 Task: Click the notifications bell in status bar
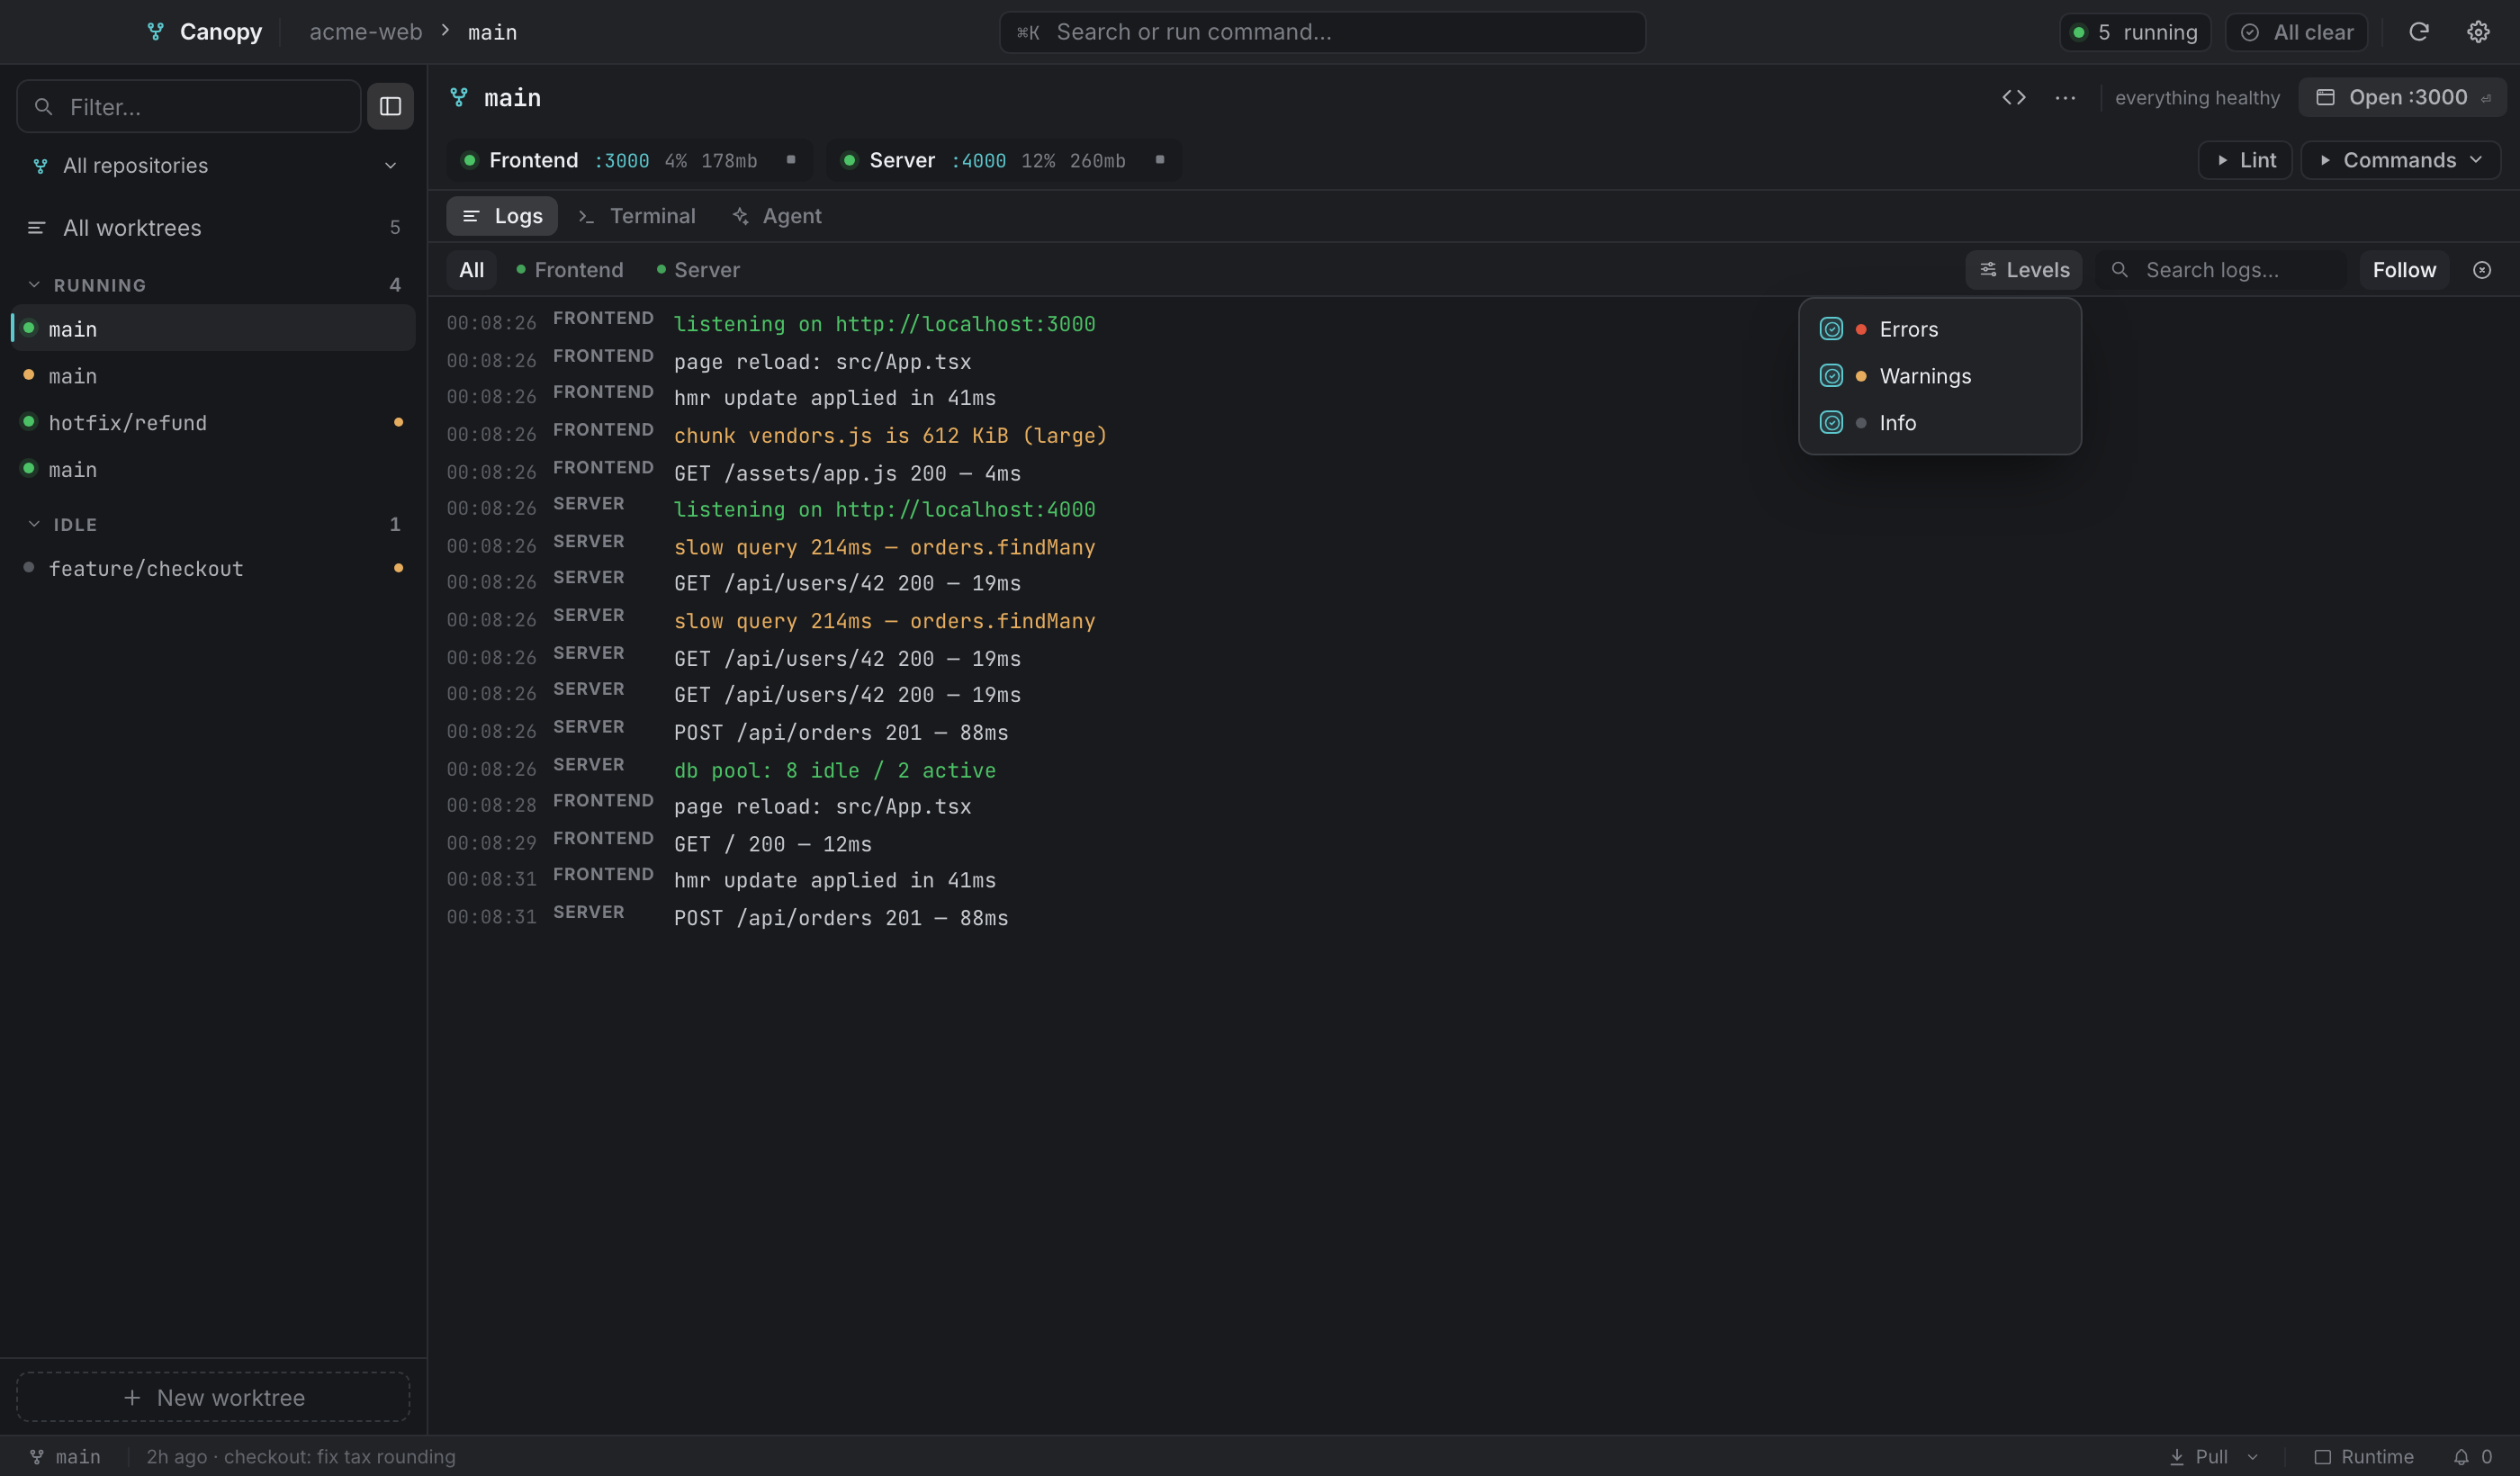[x=2461, y=1457]
